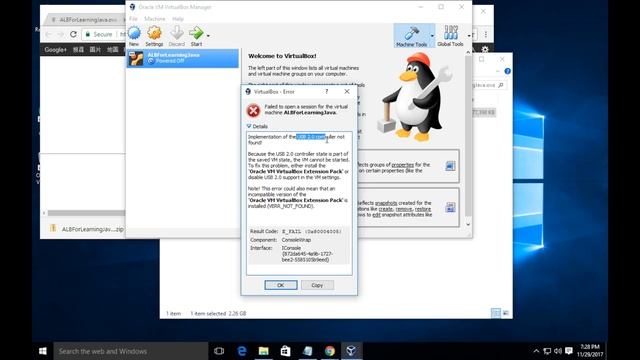640x360 pixels.
Task: Select the ALBForLearningJava Chrome tab
Action: 86,20
